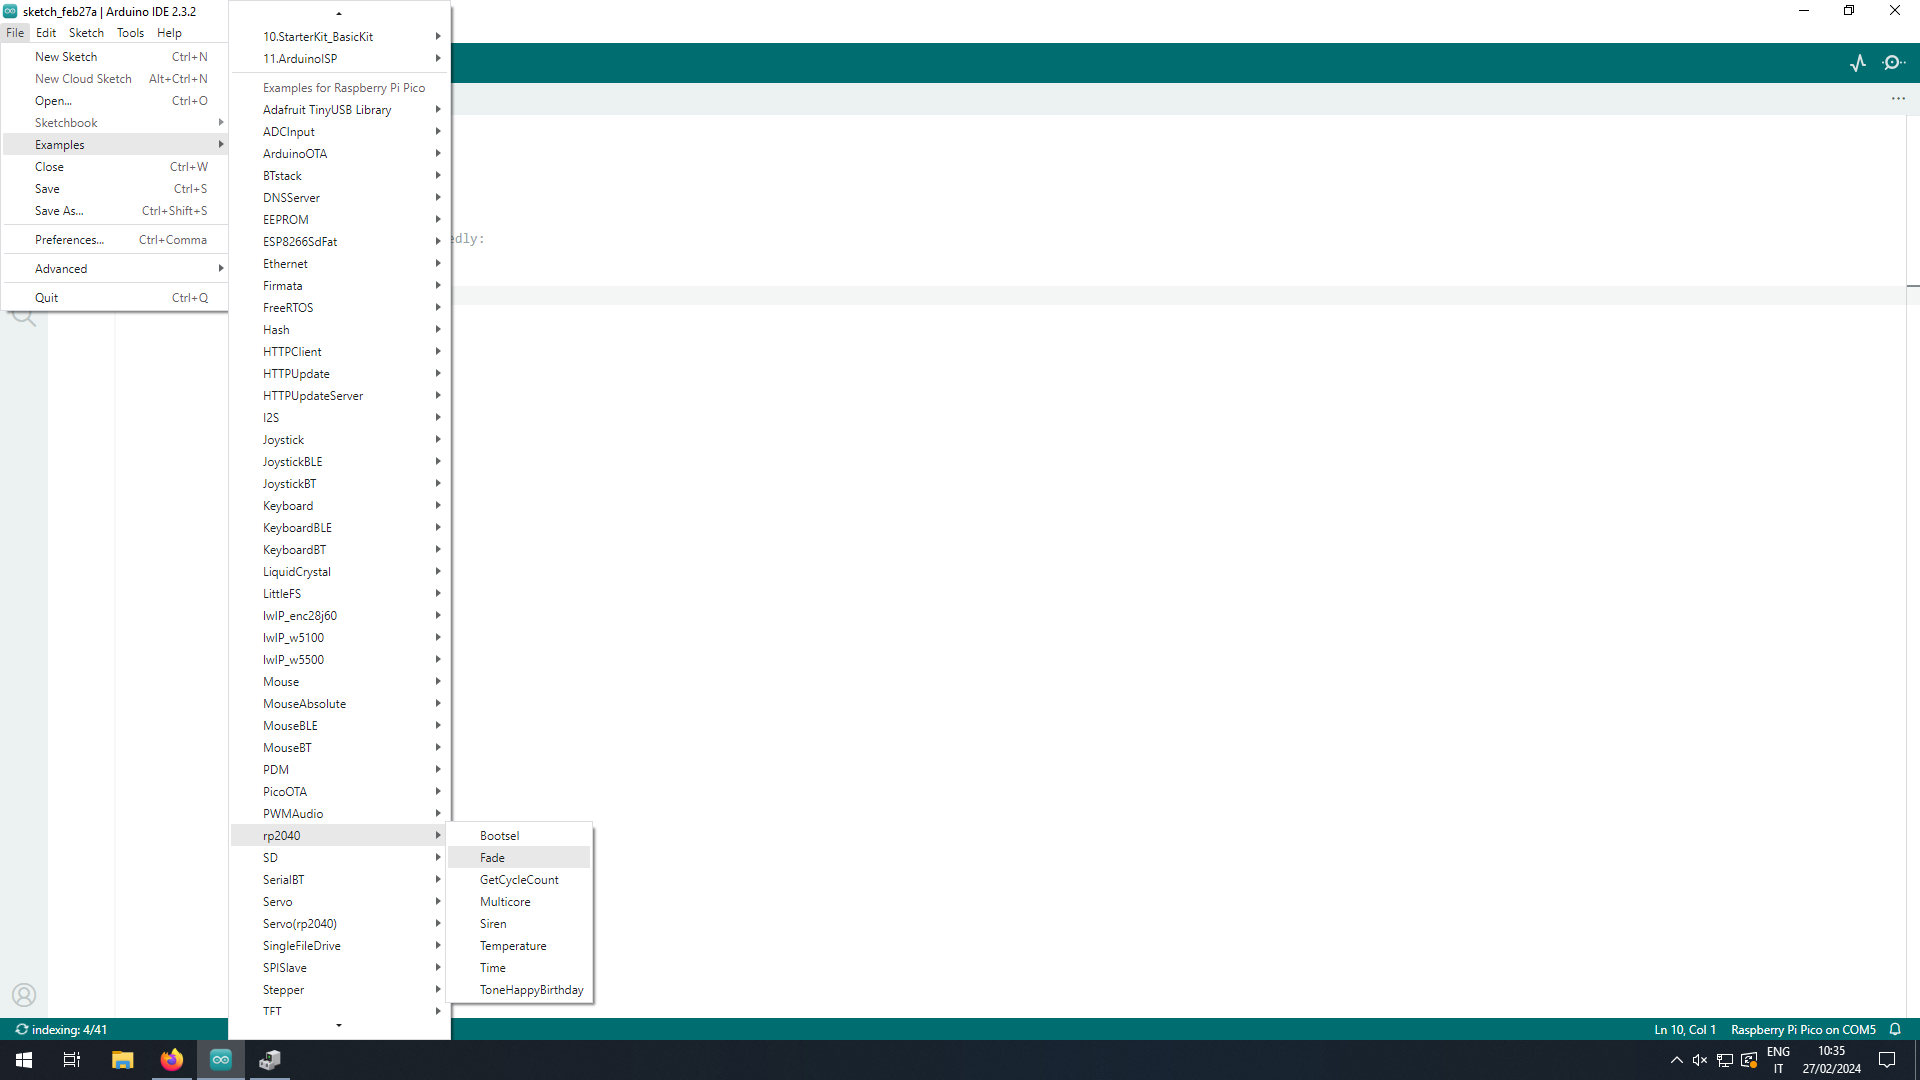Image resolution: width=1920 pixels, height=1080 pixels.
Task: Select 10.StarterKit_BasicKit examples entry
Action: (340, 37)
